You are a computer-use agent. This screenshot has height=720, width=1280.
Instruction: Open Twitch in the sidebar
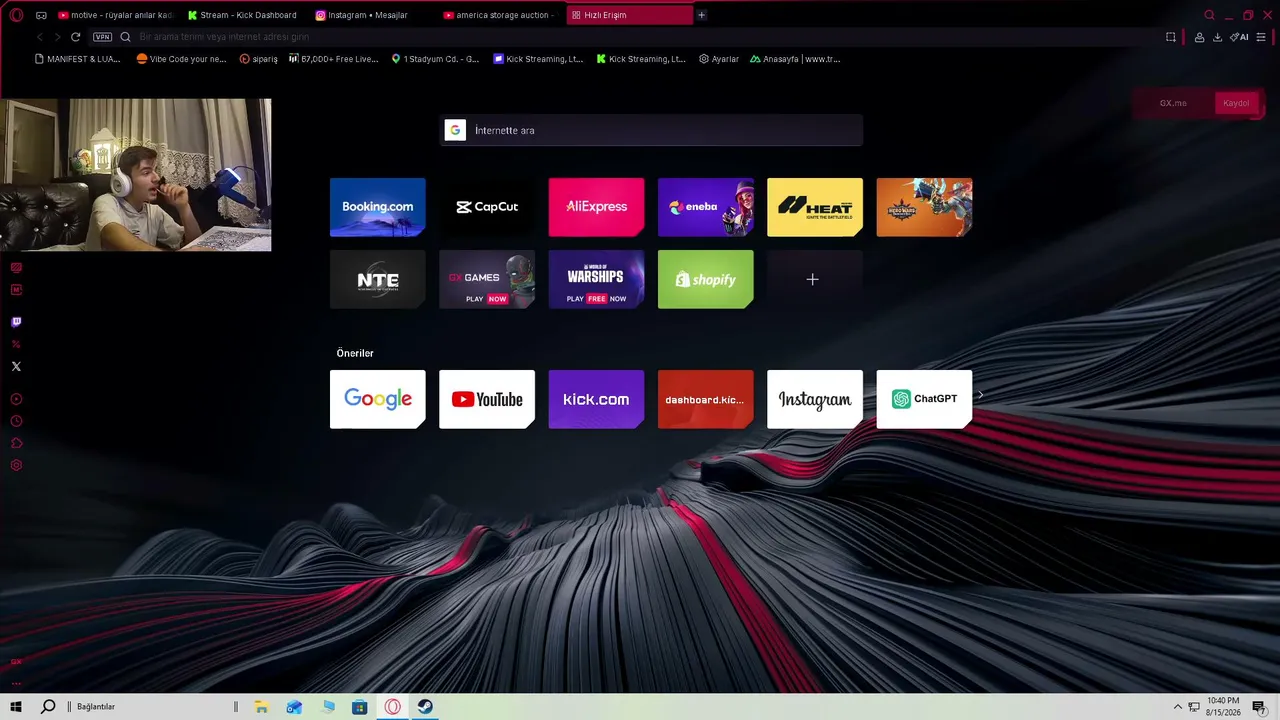pos(16,322)
